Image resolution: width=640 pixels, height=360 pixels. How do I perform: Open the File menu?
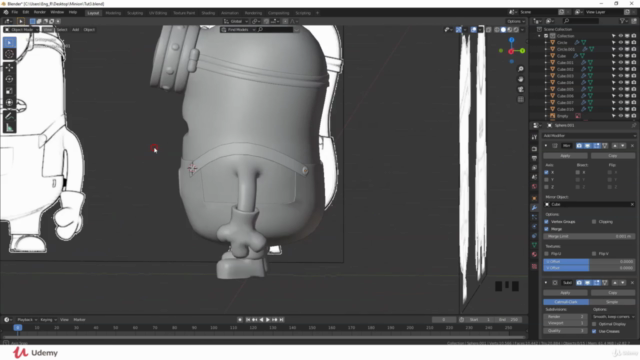tap(15, 12)
